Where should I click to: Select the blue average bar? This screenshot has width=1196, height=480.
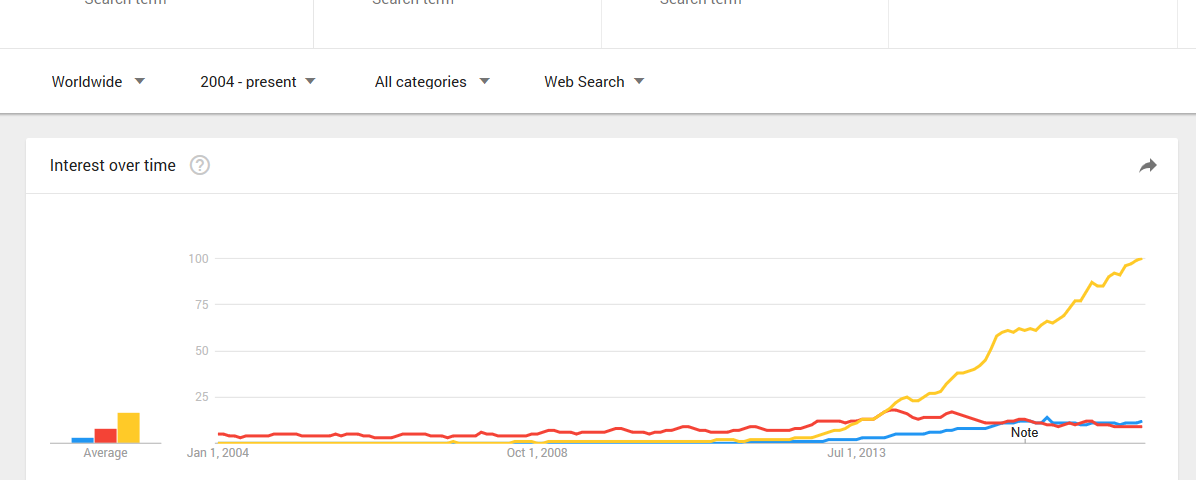pyautogui.click(x=82, y=440)
